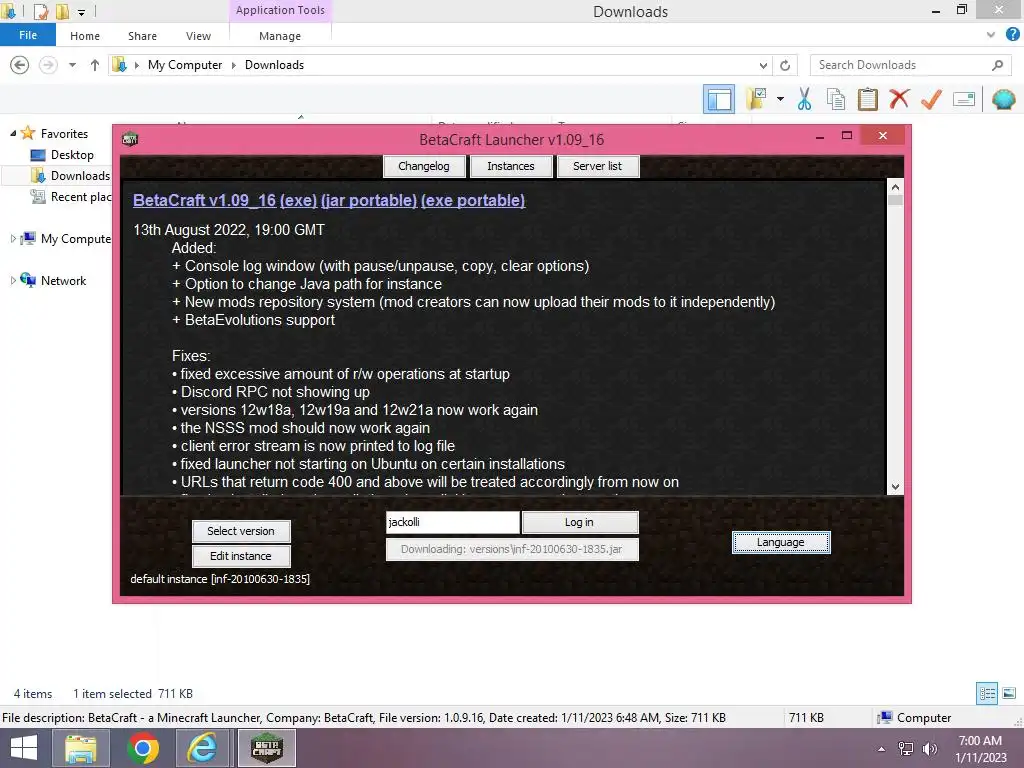
Task: Switch to large icons view icon
Action: (x=1009, y=694)
